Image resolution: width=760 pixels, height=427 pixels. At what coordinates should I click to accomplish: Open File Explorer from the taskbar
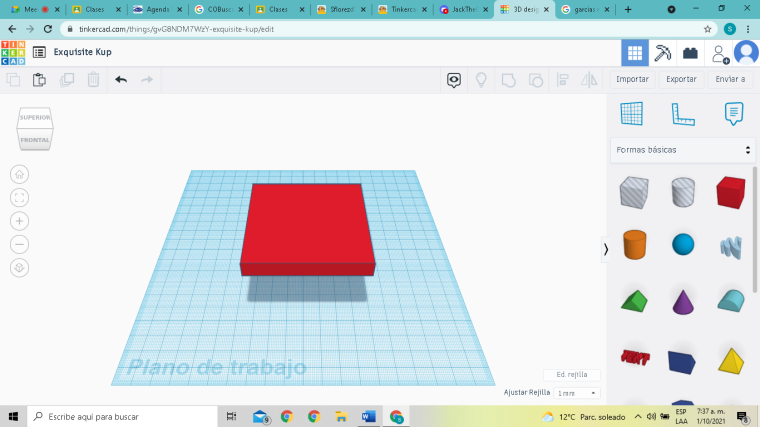(341, 416)
